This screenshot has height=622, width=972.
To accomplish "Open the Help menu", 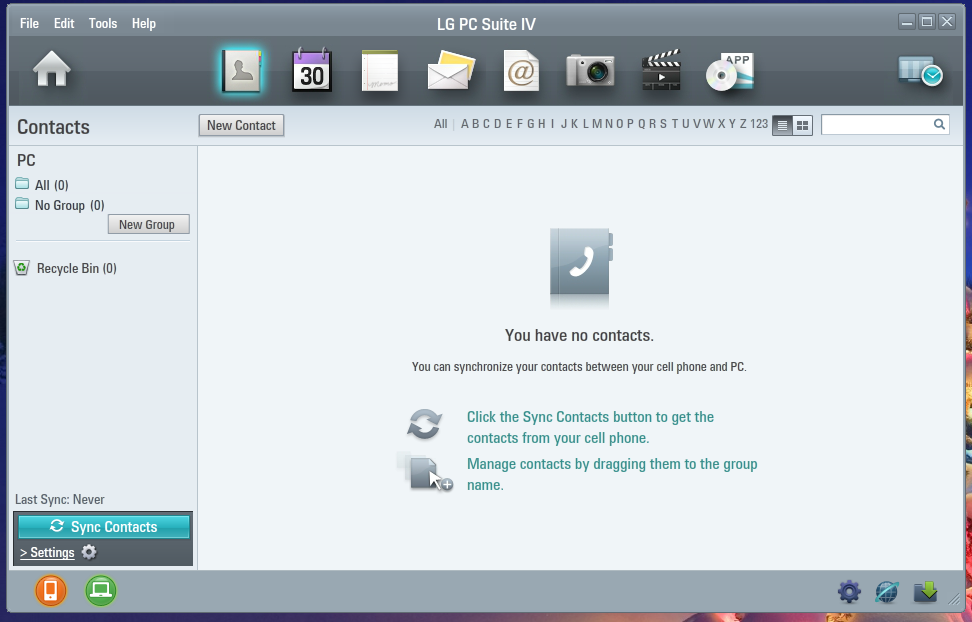I will pyautogui.click(x=144, y=24).
